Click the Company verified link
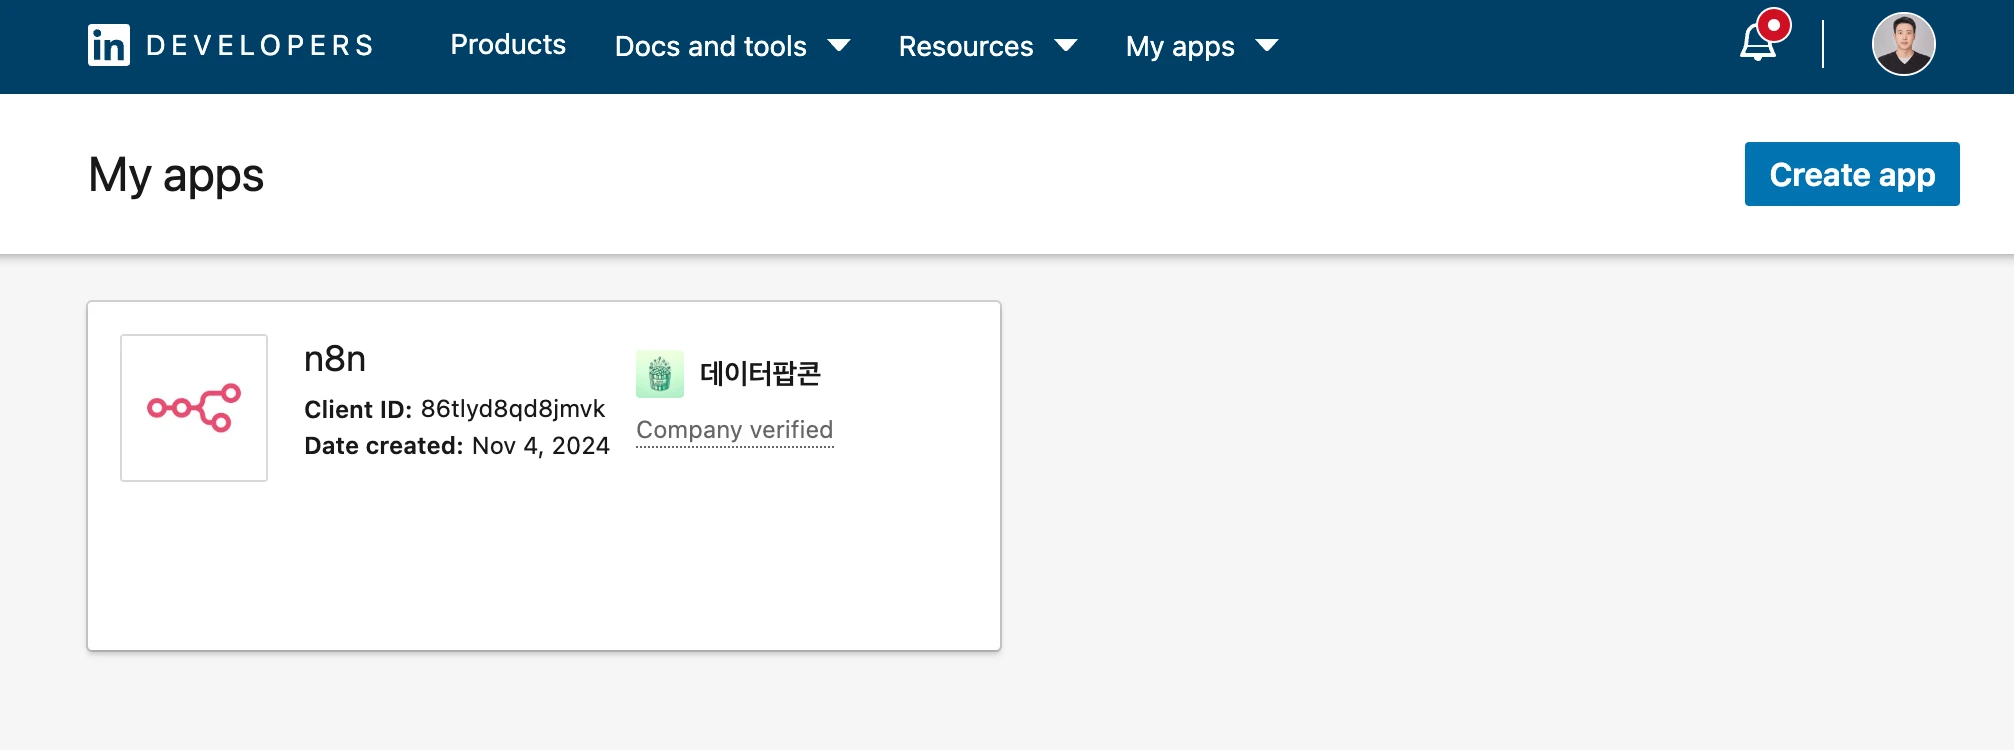Viewport: 2014px width, 750px height. (734, 430)
